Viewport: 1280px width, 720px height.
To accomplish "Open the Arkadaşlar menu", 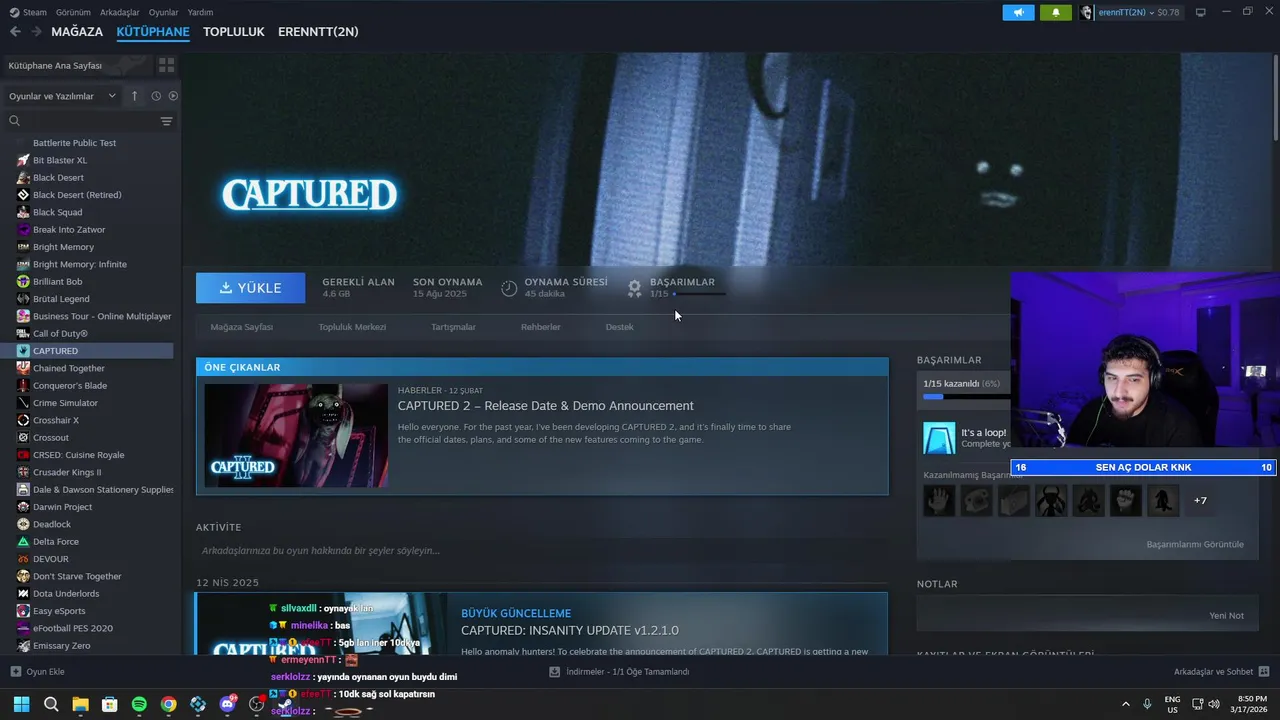I will tap(120, 12).
